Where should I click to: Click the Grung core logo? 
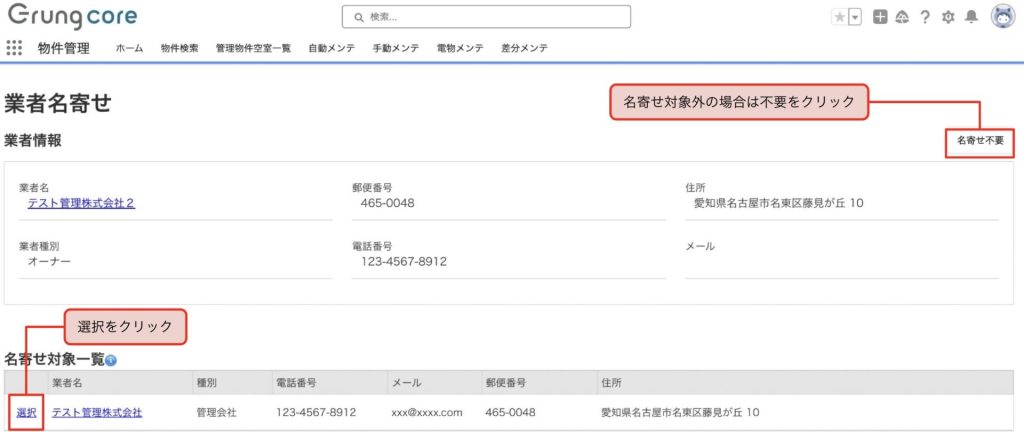click(x=72, y=17)
